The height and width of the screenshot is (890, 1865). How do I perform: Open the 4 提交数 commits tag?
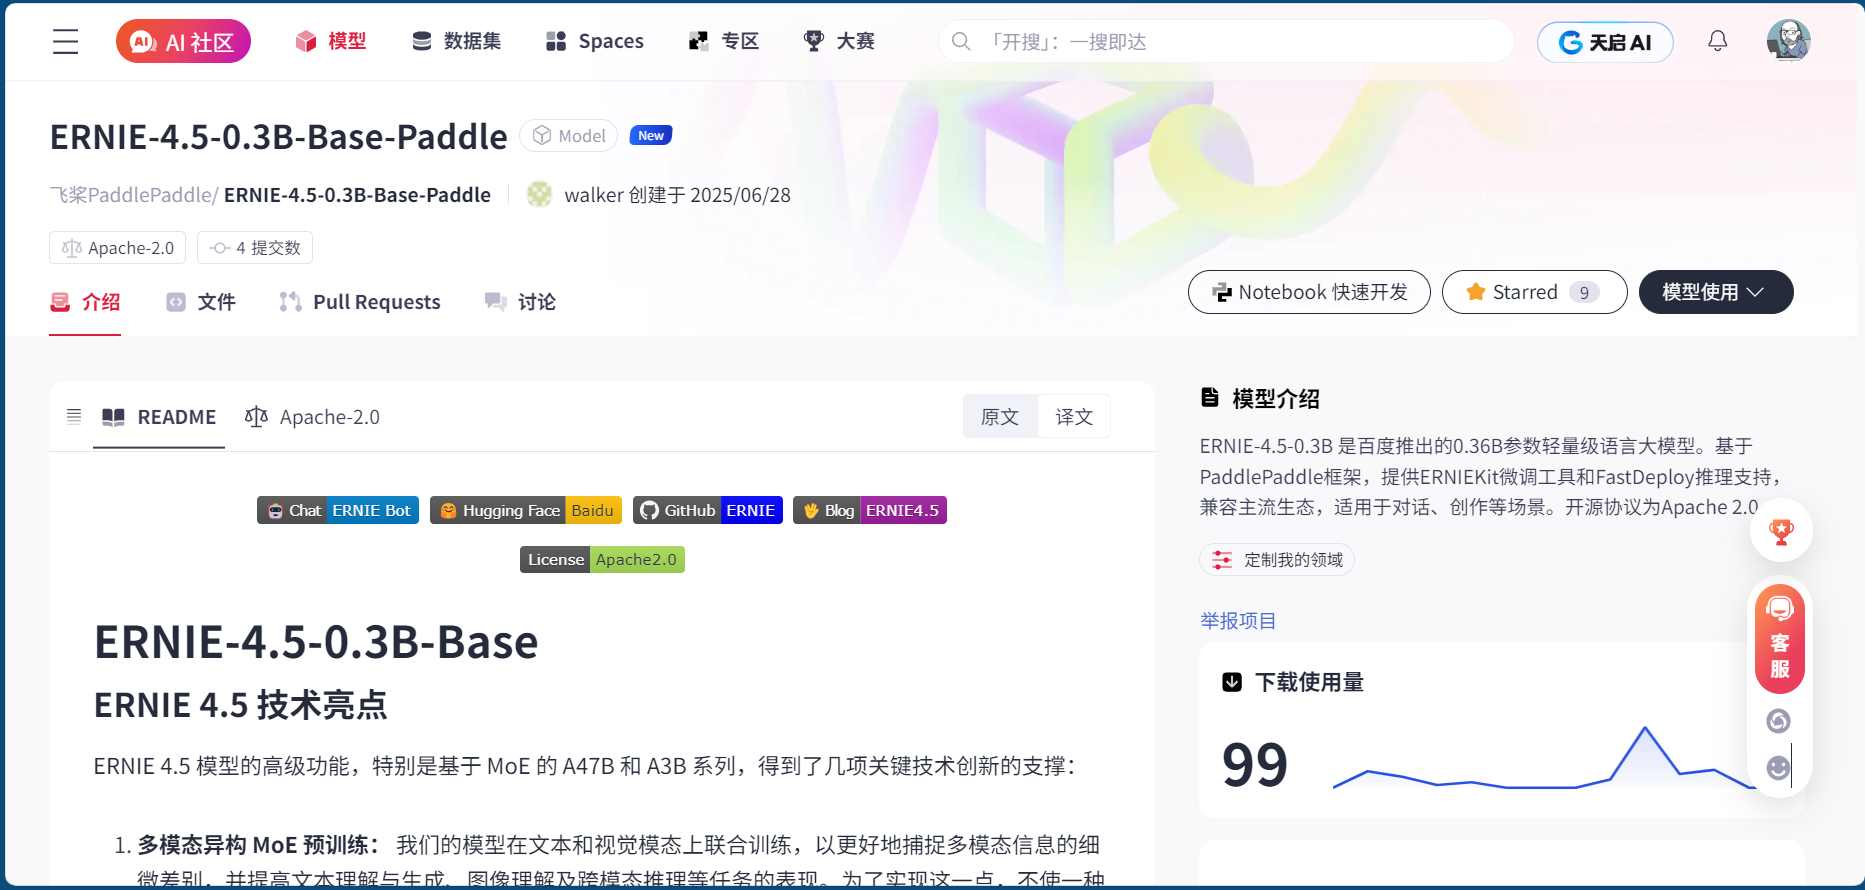[x=255, y=248]
